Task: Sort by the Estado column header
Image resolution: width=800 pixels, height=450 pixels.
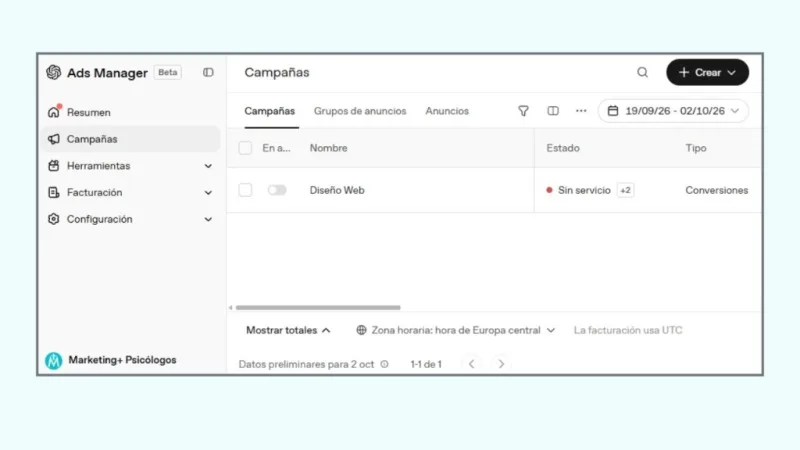Action: [563, 148]
